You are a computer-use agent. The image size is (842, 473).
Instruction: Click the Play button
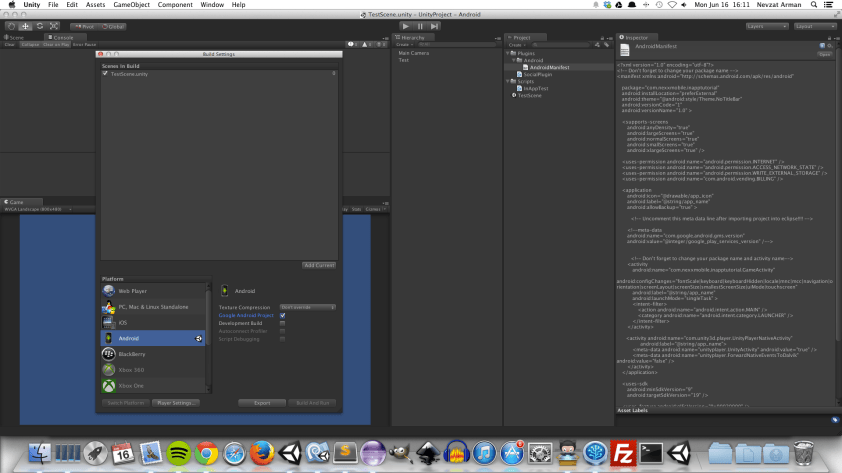point(406,26)
